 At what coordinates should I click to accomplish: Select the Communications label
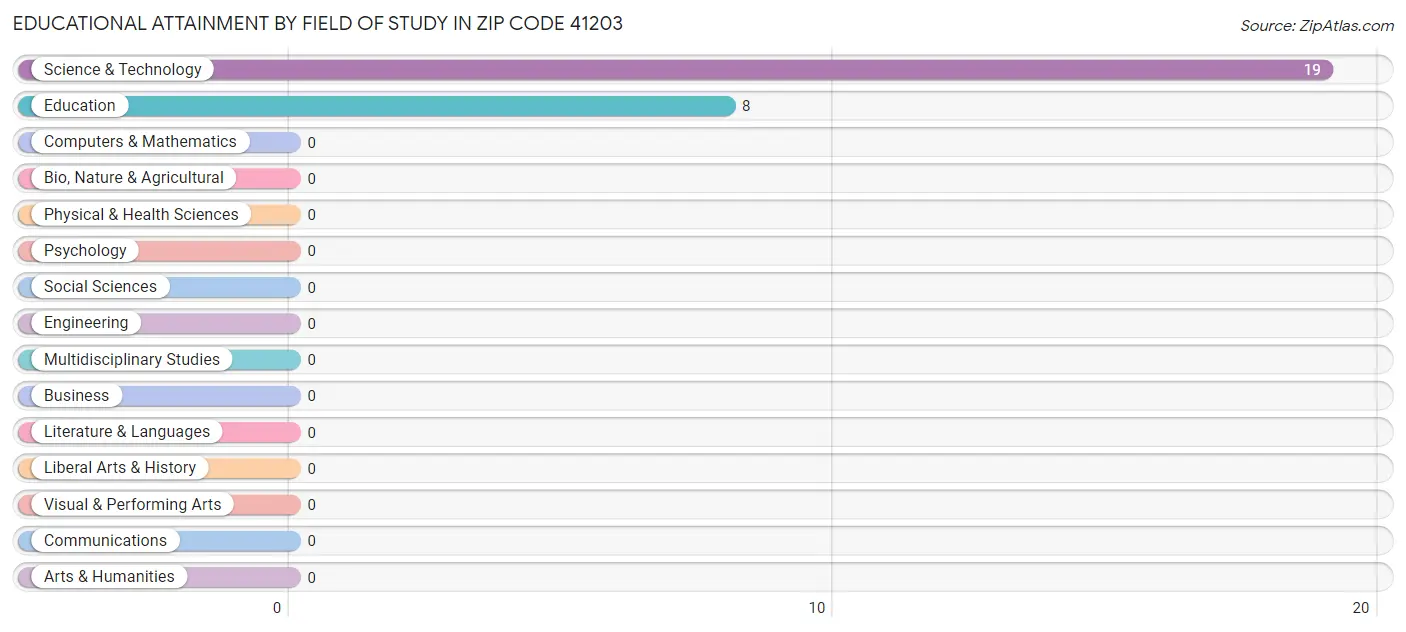pos(105,541)
